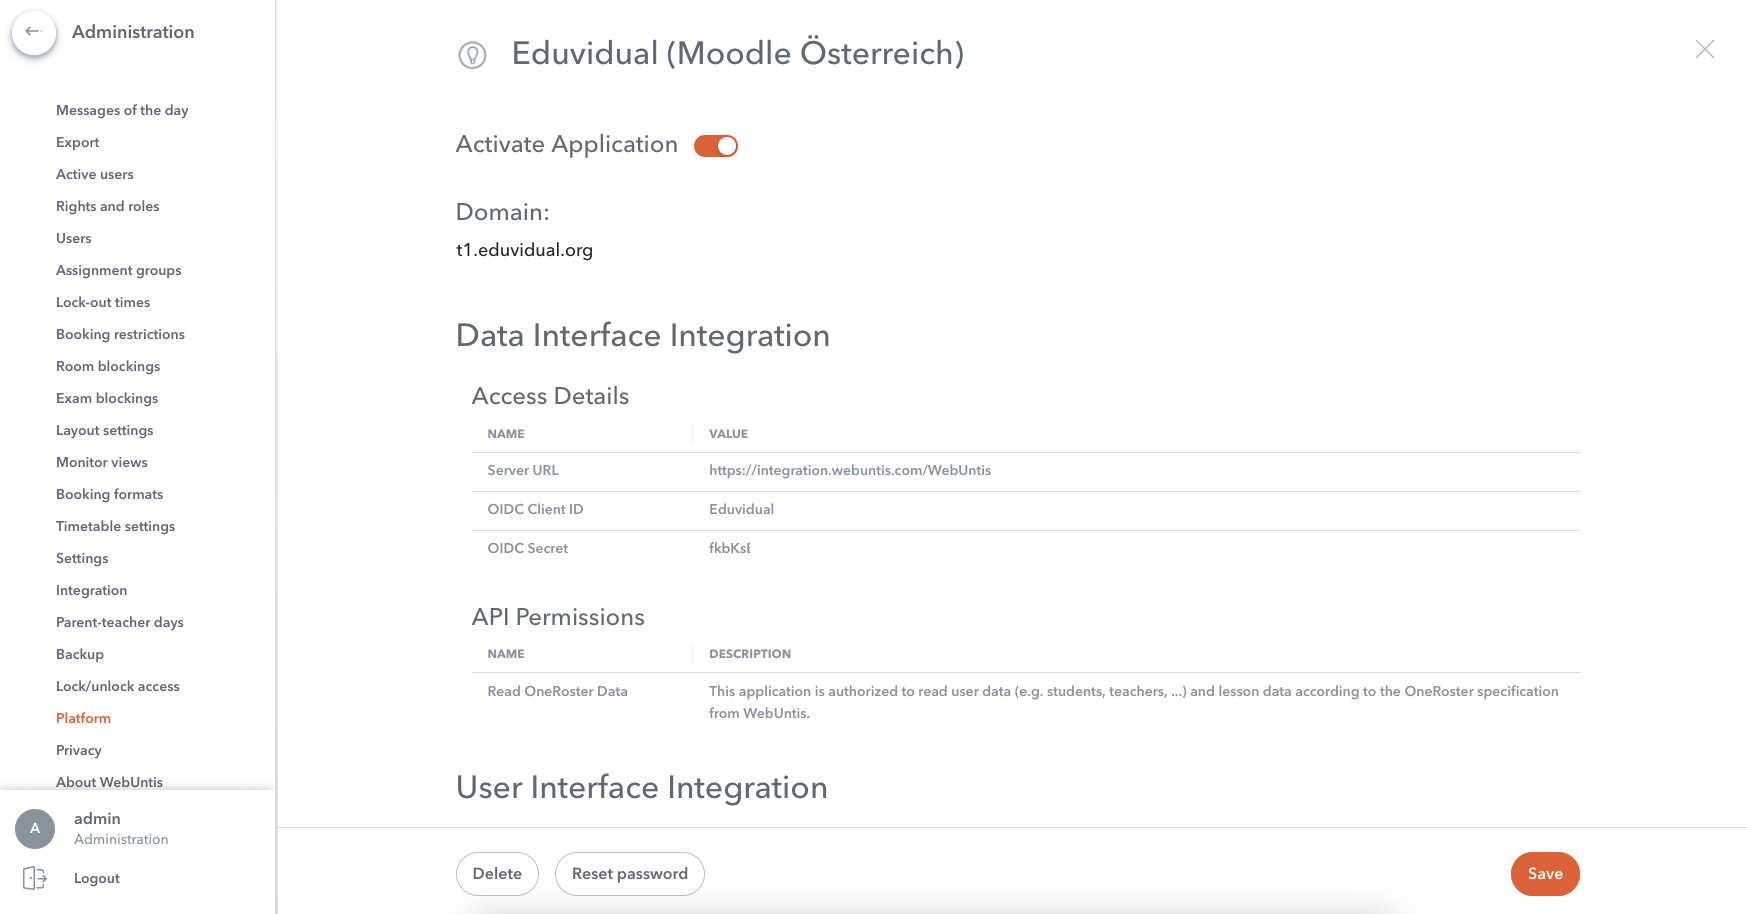
Task: Open the Integration section
Action: (92, 590)
